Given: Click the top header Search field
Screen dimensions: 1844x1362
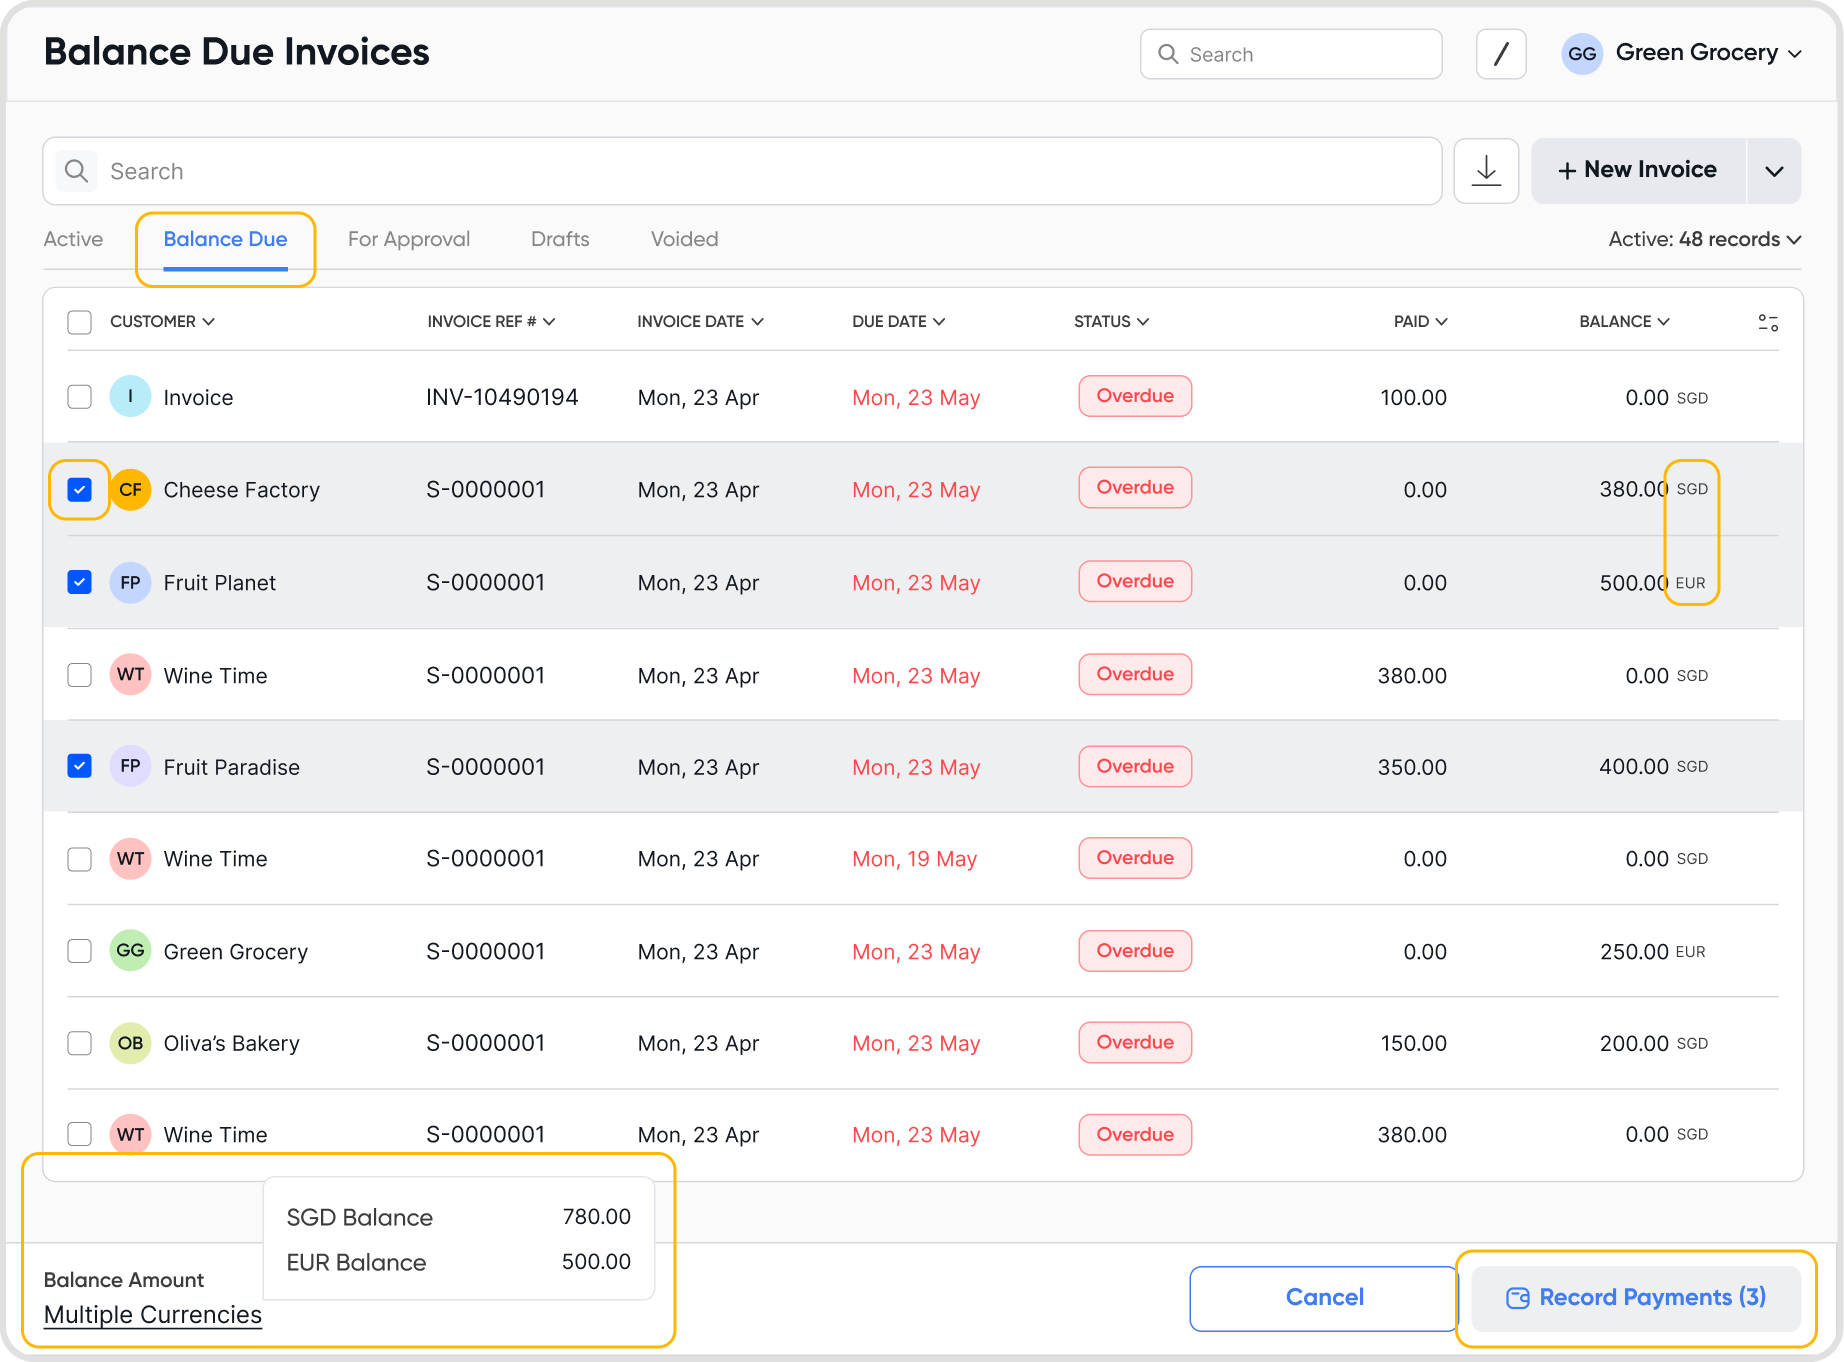Looking at the screenshot, I should tap(1290, 54).
